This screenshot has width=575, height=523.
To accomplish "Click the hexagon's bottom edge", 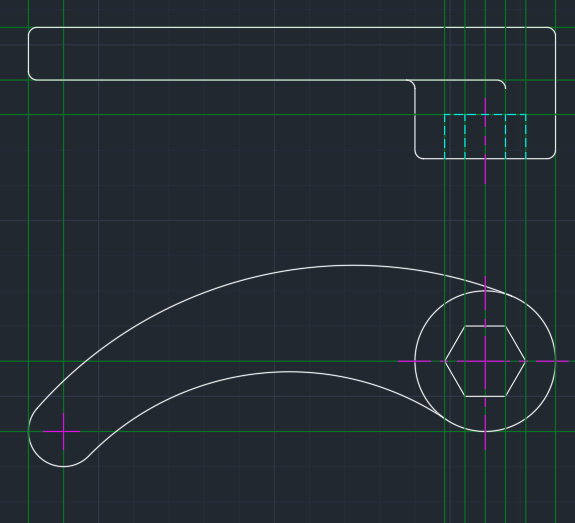I will coord(485,396).
